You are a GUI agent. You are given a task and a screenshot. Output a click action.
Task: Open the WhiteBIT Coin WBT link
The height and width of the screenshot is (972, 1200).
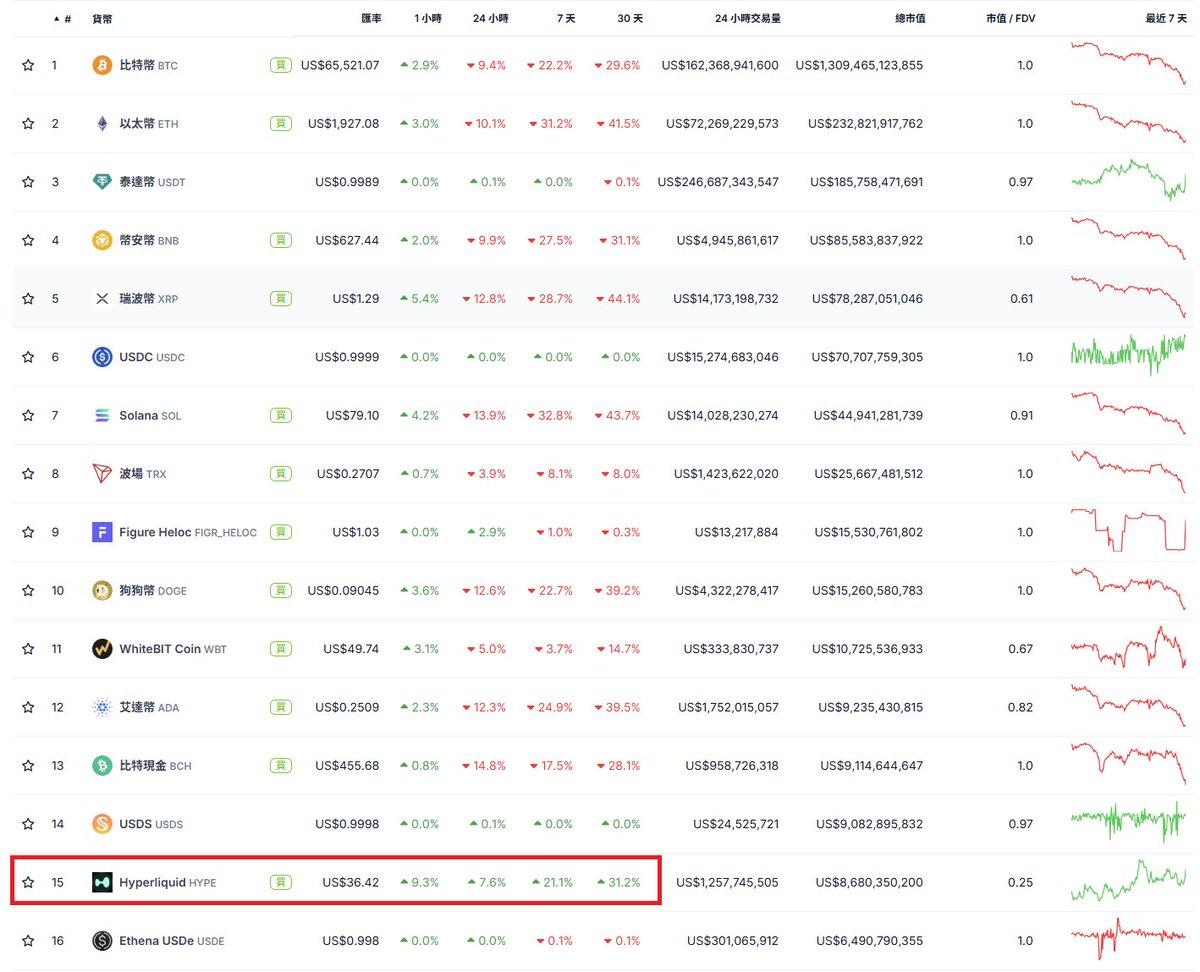click(x=173, y=649)
